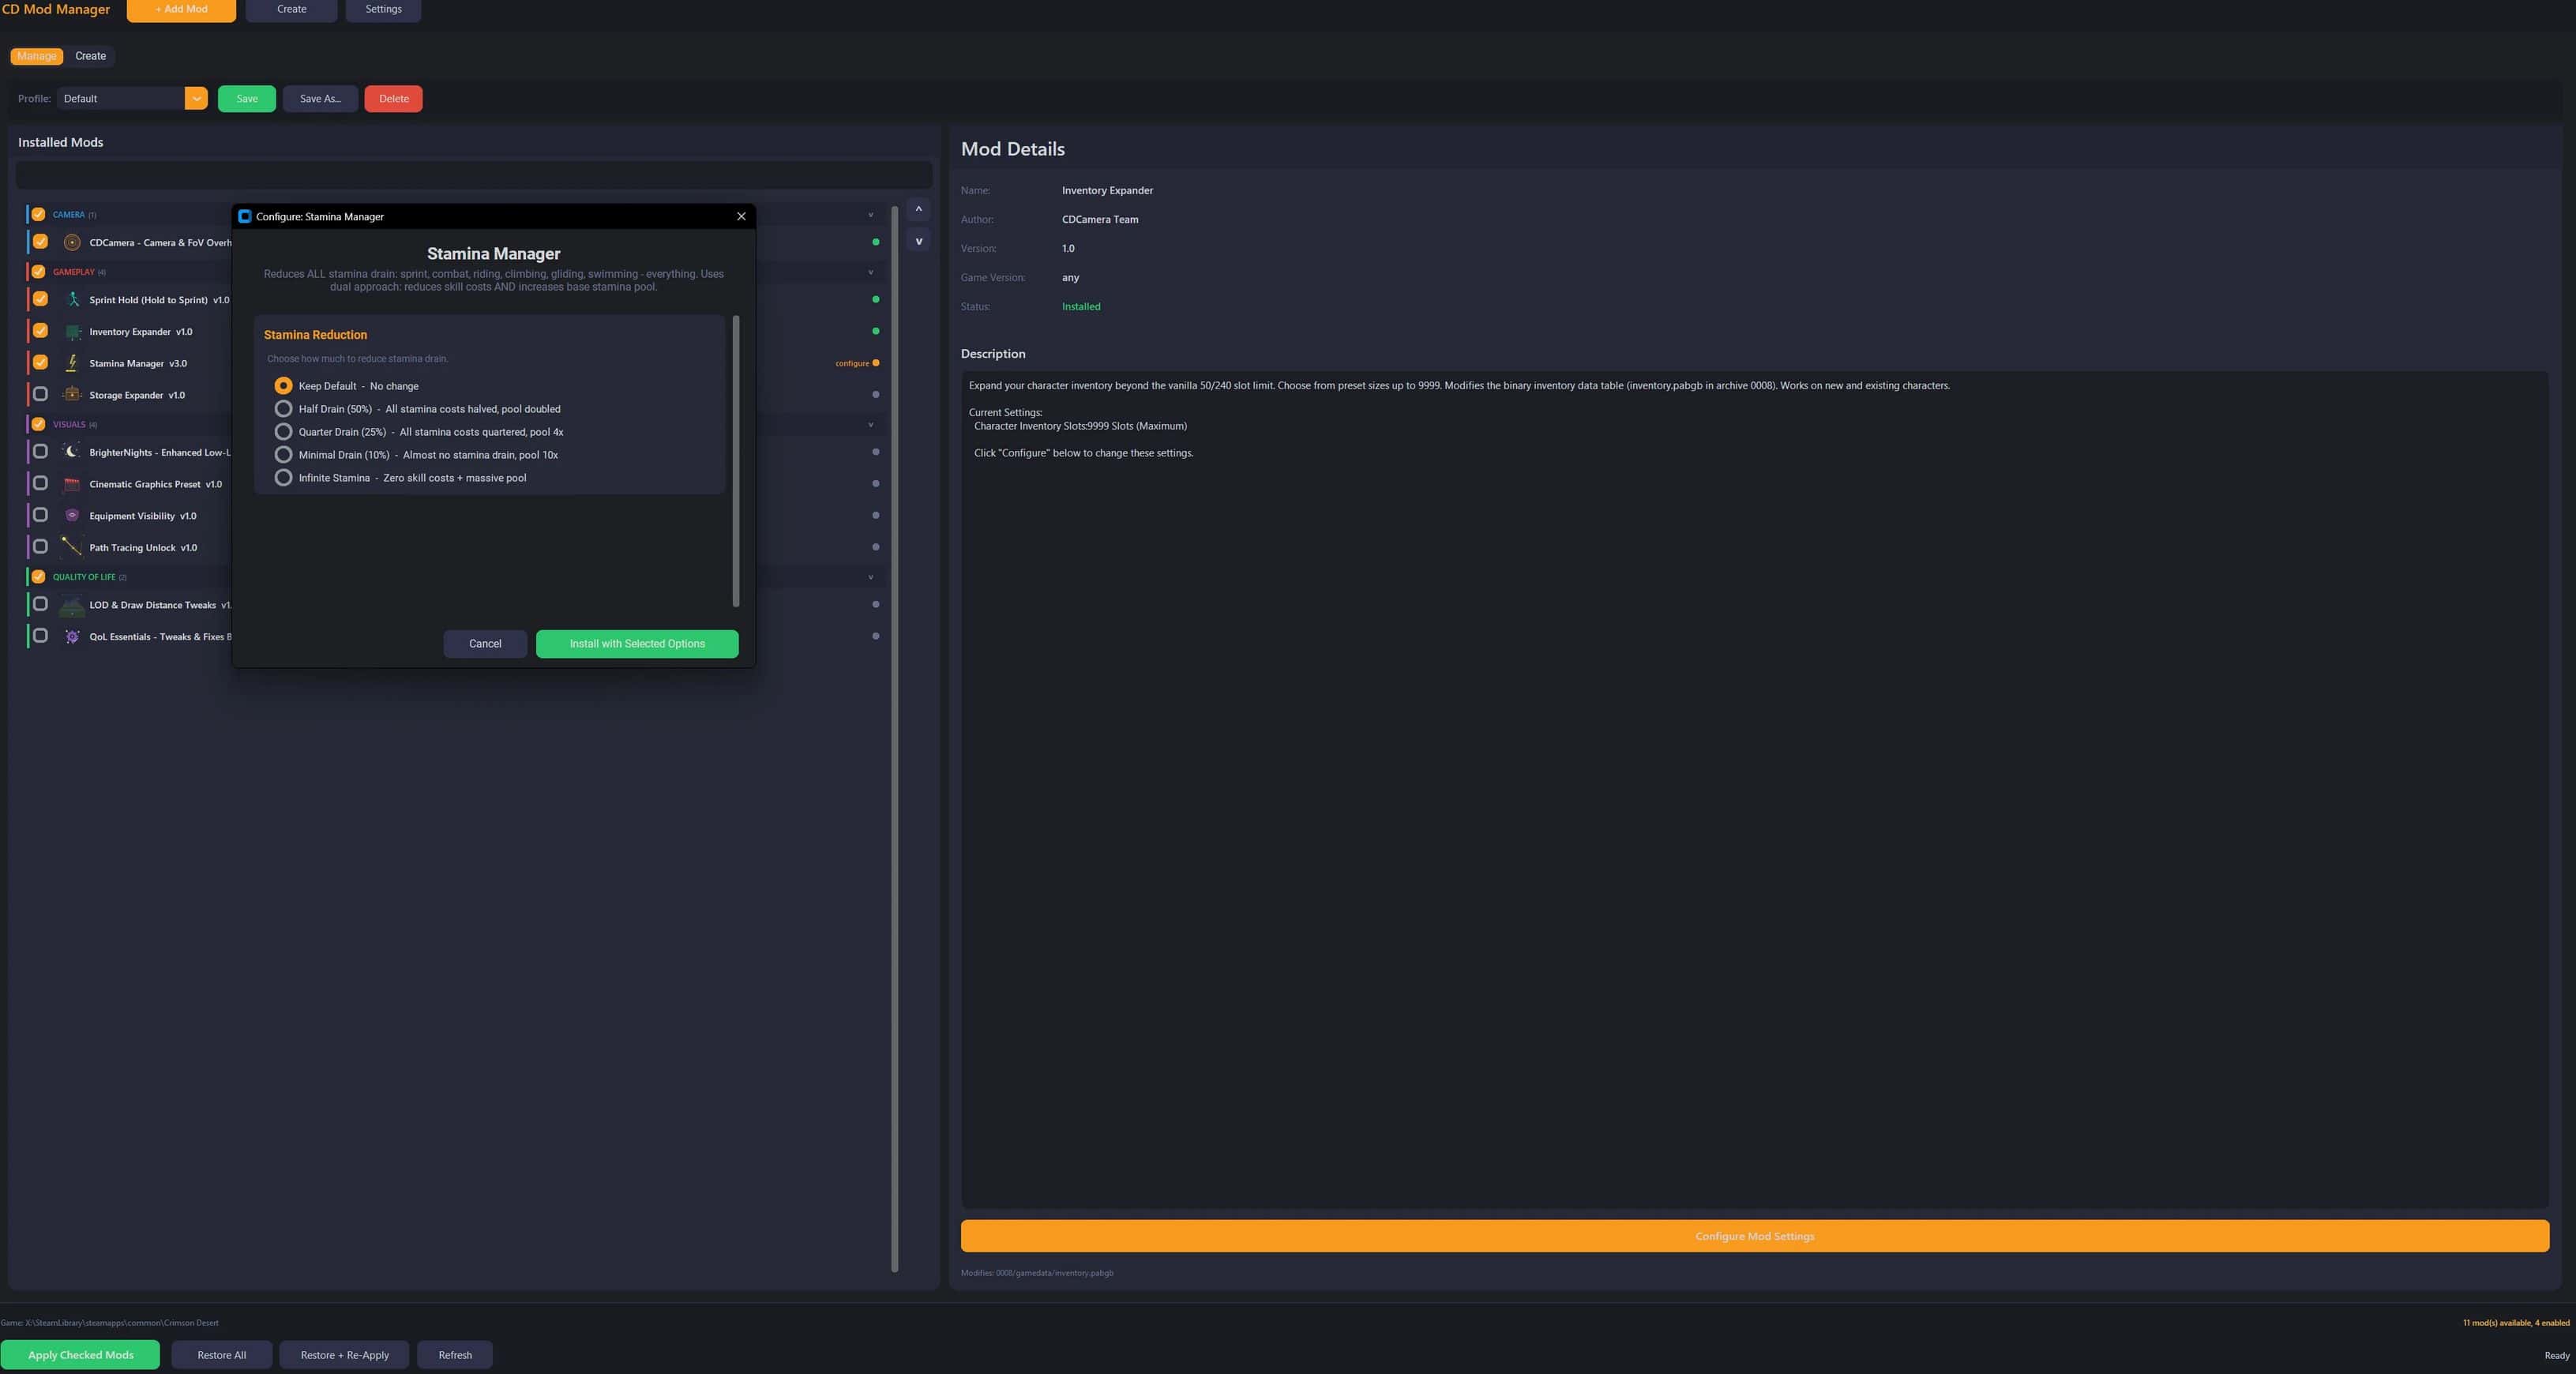Move mod up with arrow button
Image resolution: width=2576 pixels, height=1374 pixels.
pos(918,209)
